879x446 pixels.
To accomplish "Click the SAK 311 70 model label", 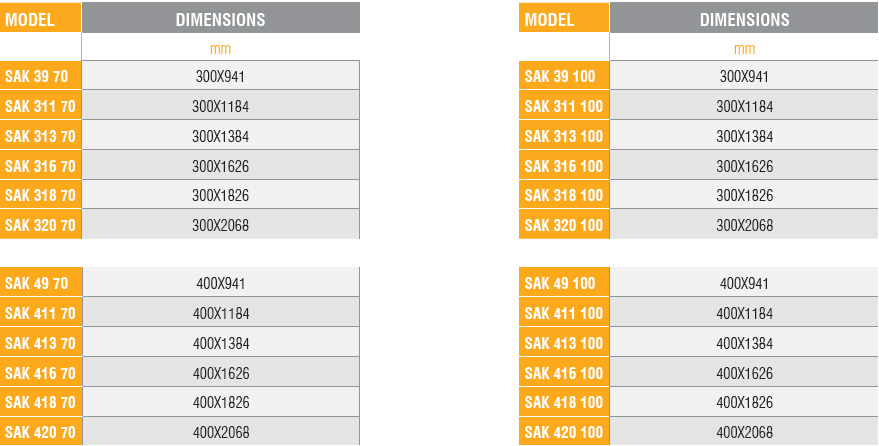I will point(40,106).
